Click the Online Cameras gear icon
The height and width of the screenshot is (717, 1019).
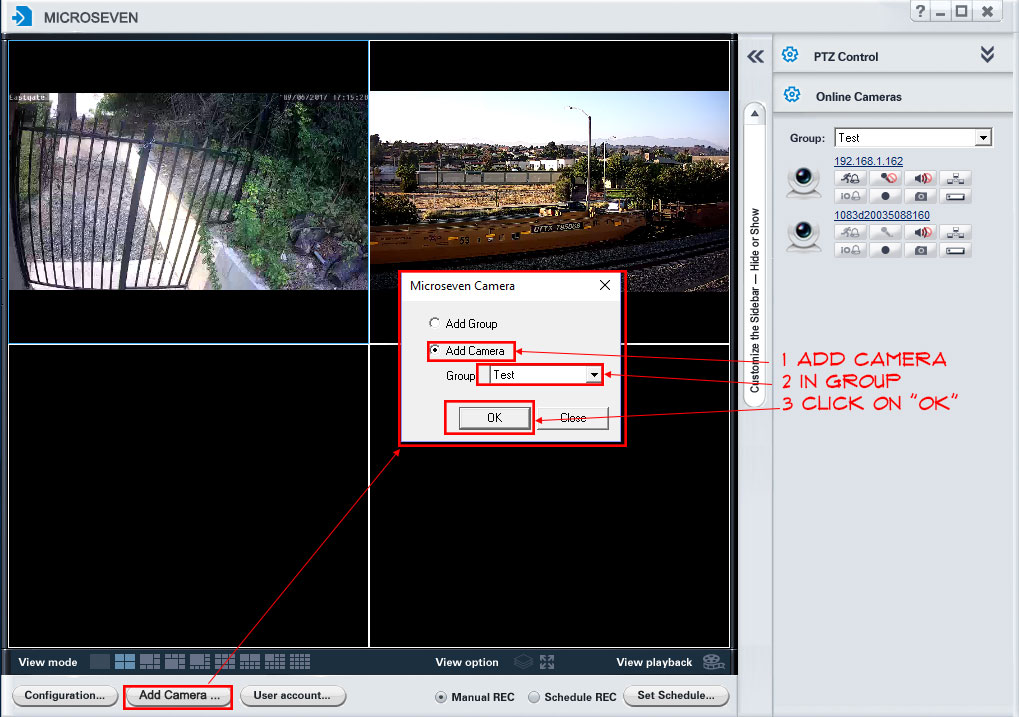792,95
